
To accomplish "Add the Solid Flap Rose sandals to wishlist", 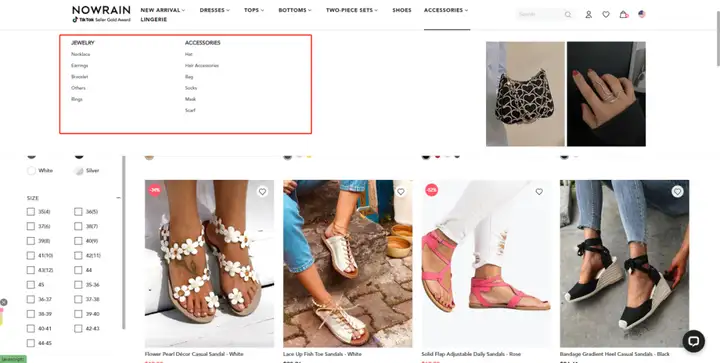I will tap(539, 192).
